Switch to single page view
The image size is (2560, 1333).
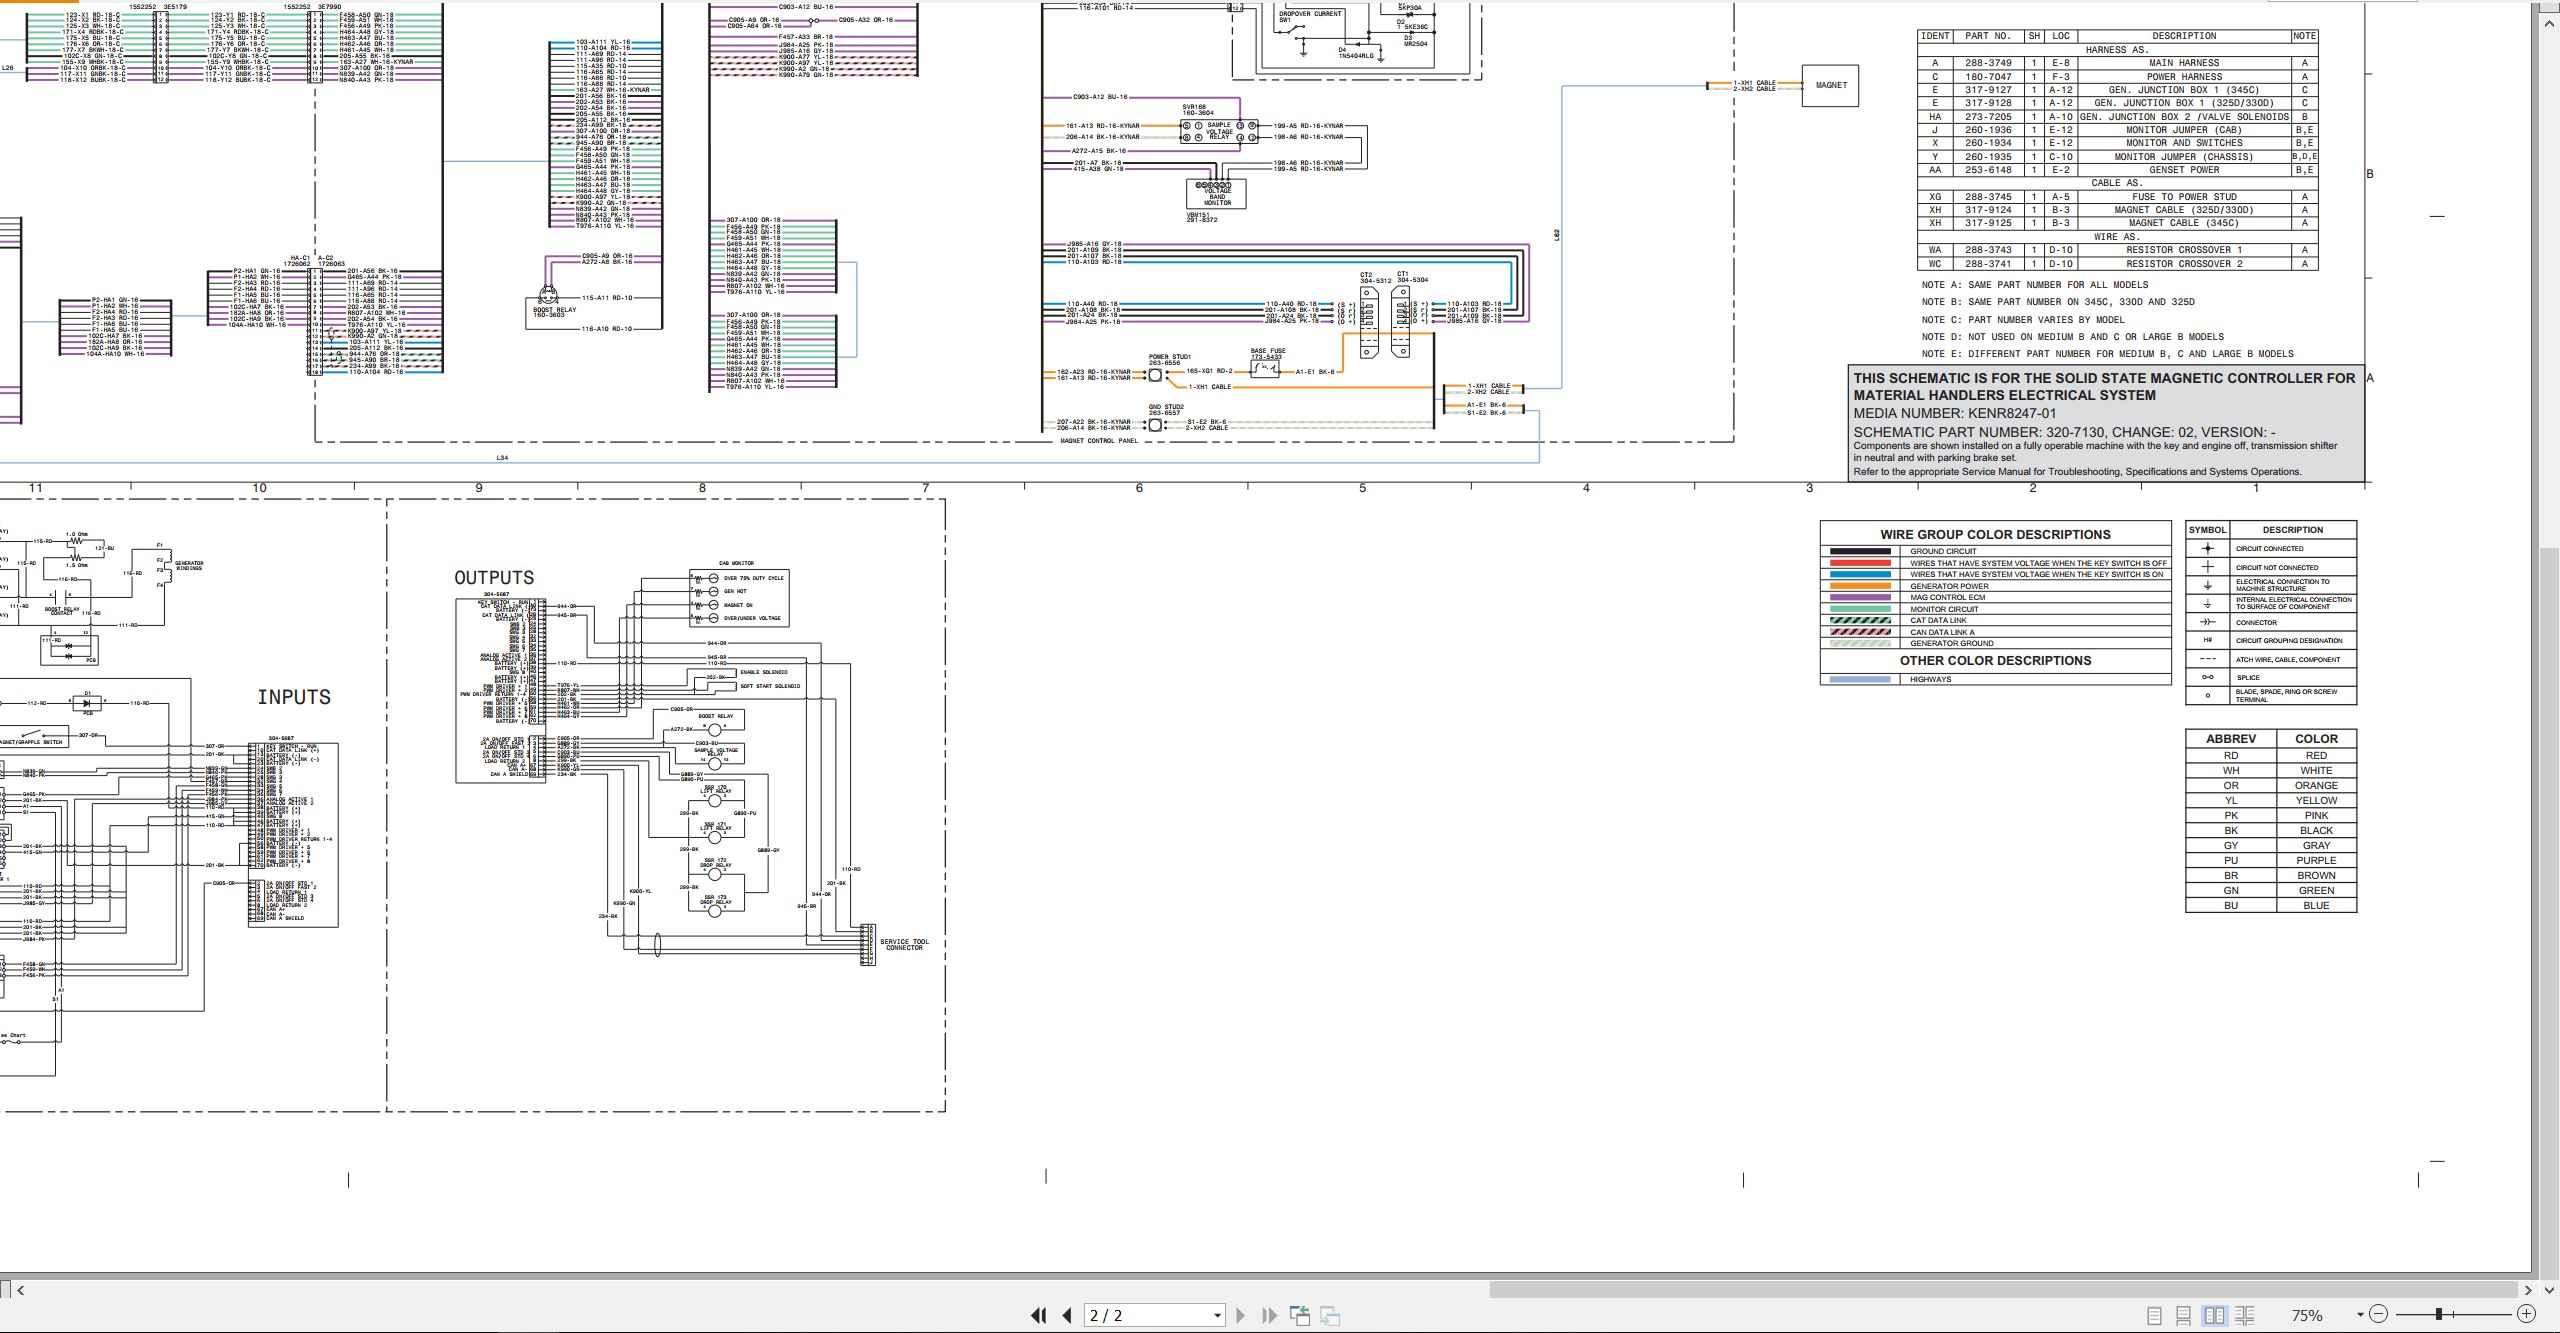pyautogui.click(x=2154, y=1316)
